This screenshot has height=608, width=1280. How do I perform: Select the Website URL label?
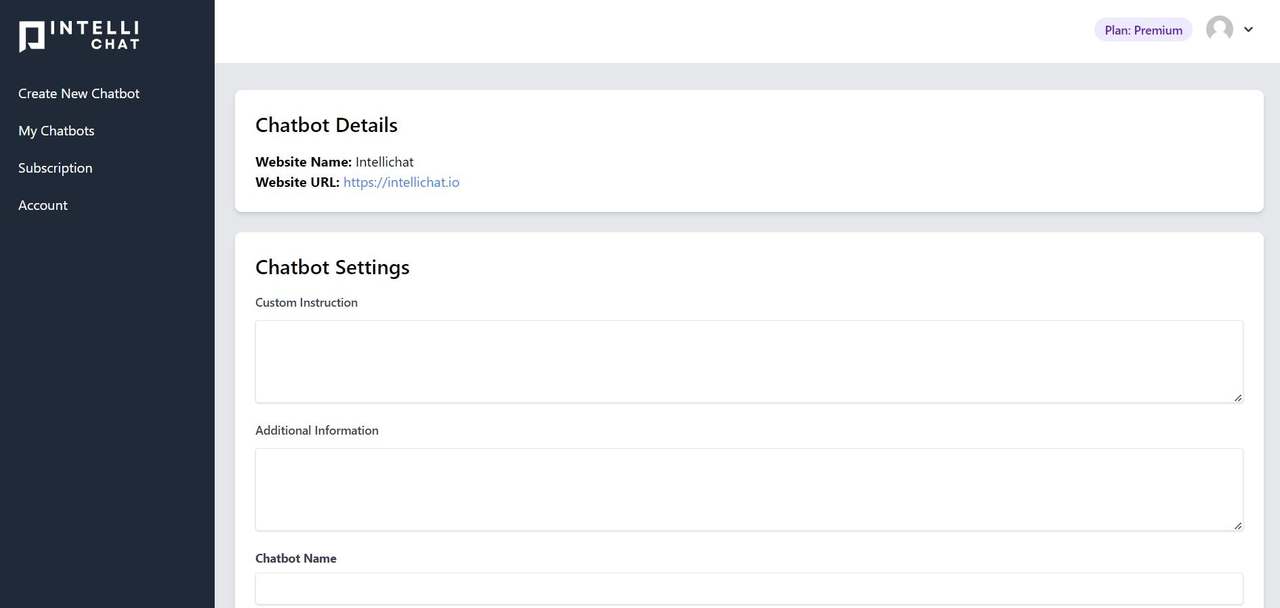click(297, 182)
